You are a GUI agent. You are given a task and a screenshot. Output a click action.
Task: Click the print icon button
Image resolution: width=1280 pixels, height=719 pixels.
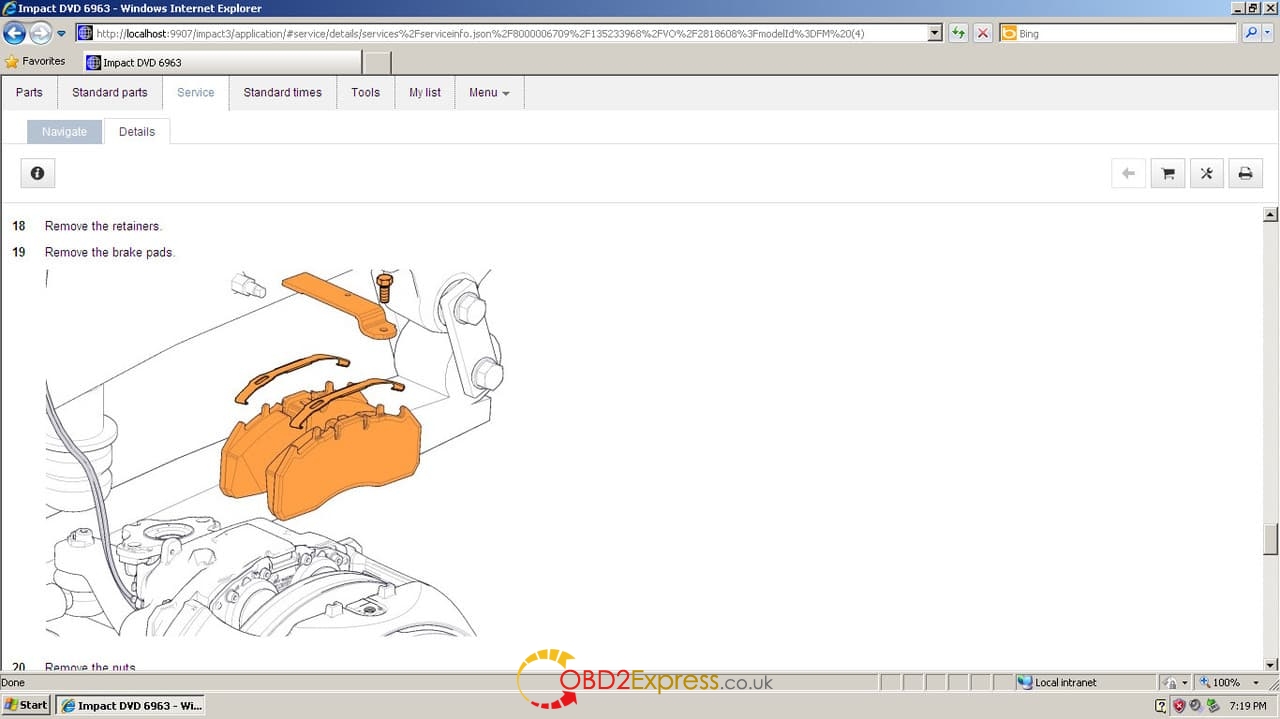point(1245,173)
